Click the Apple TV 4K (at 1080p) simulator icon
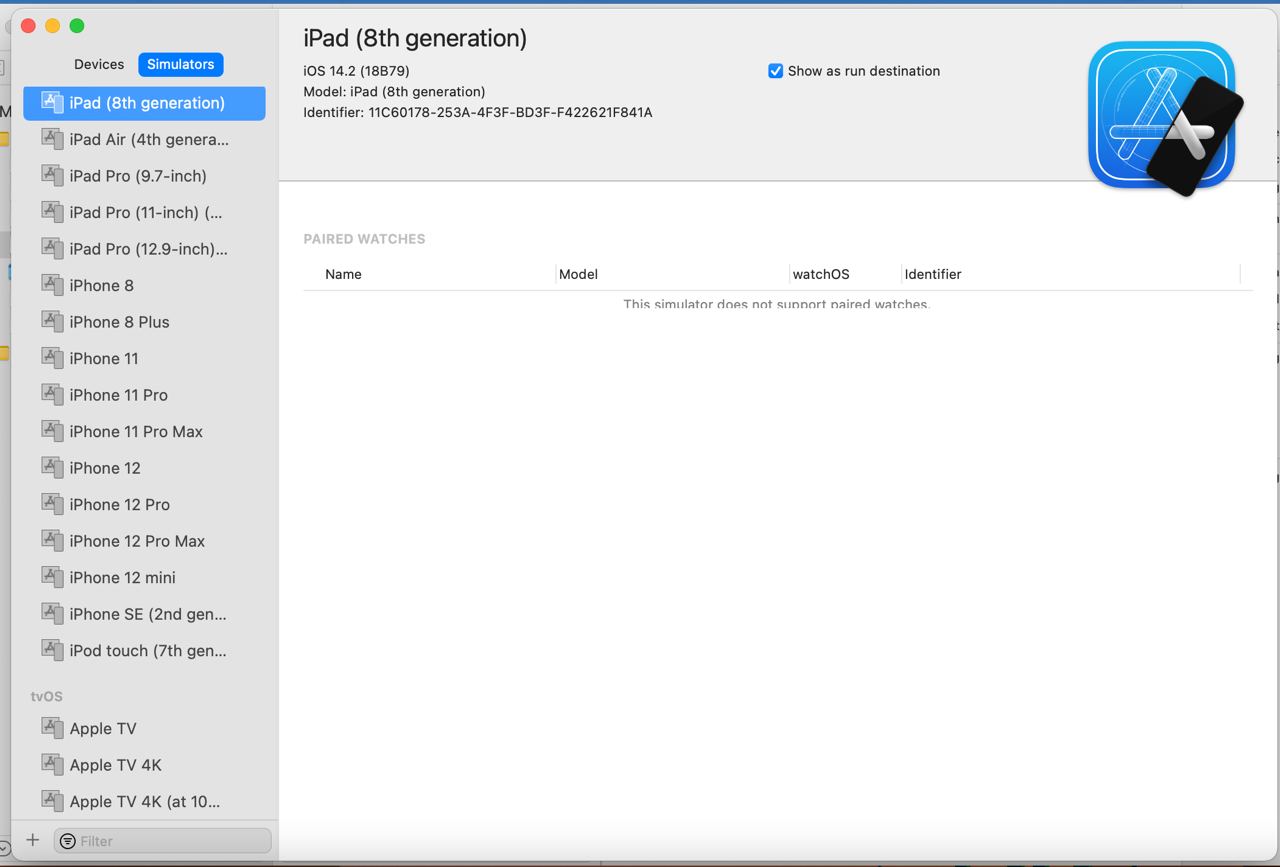Image resolution: width=1280 pixels, height=867 pixels. coord(52,800)
